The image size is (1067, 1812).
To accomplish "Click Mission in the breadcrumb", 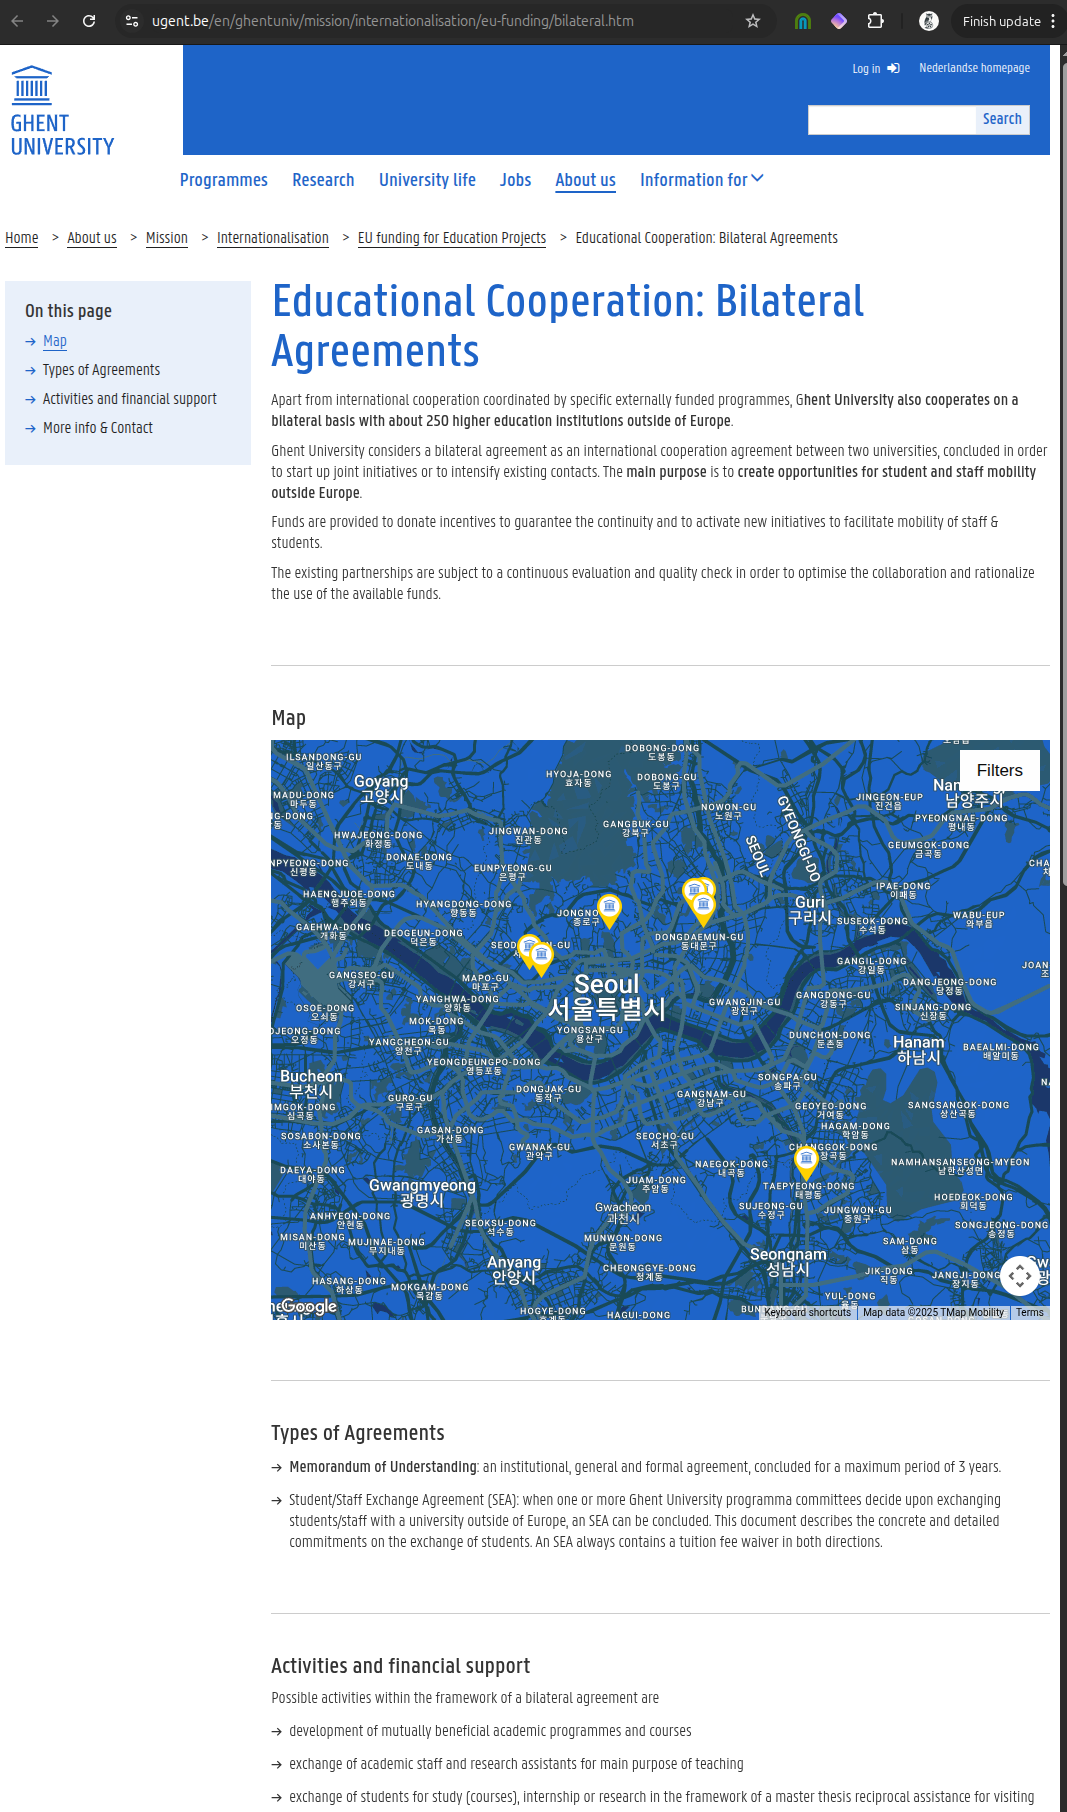I will [x=167, y=238].
